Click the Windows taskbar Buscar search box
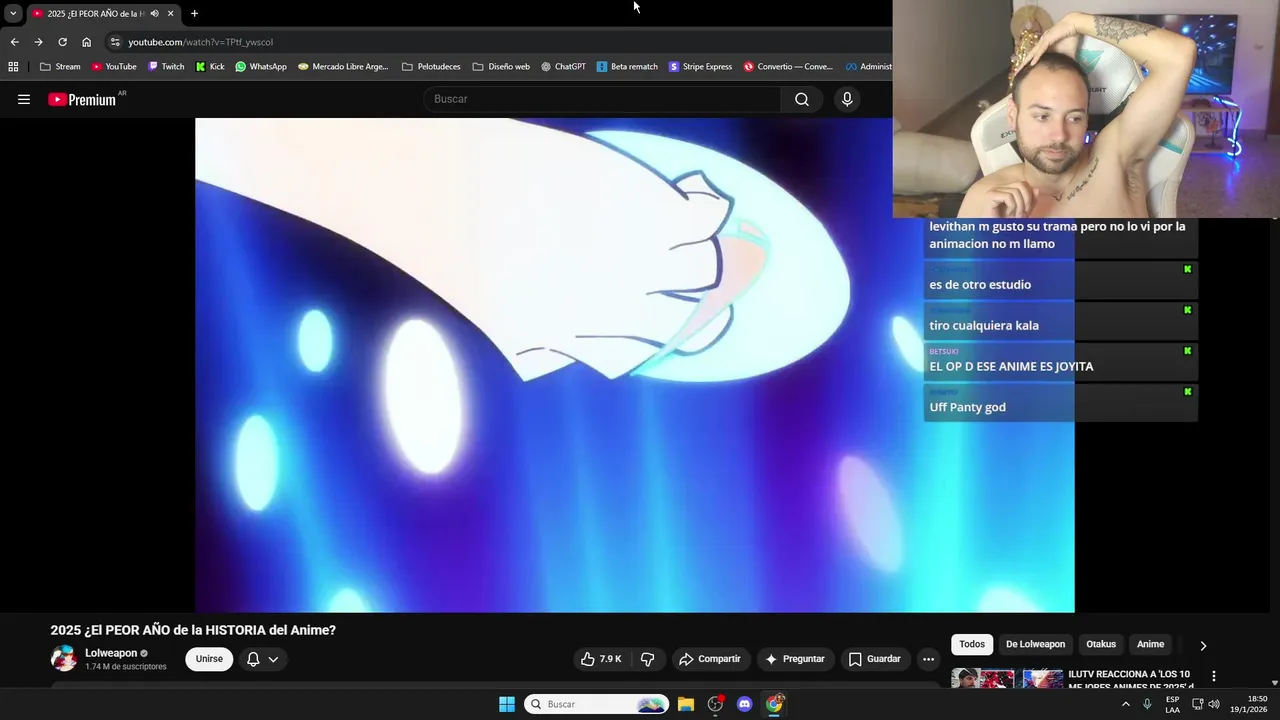This screenshot has width=1280, height=720. coord(597,704)
